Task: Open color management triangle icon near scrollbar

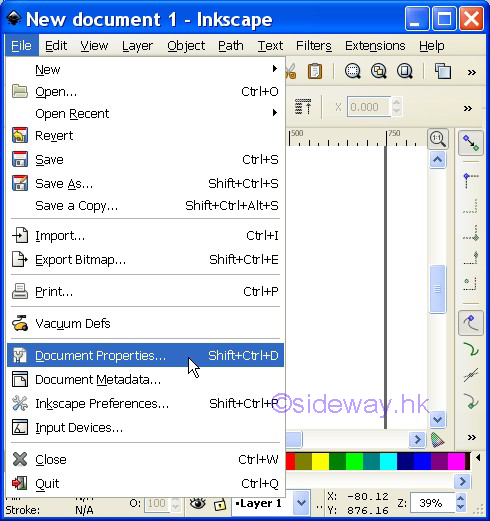Action: coord(438,440)
